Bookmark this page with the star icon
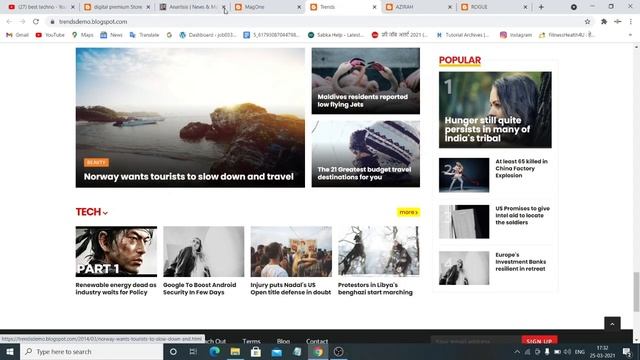 pos(587,22)
